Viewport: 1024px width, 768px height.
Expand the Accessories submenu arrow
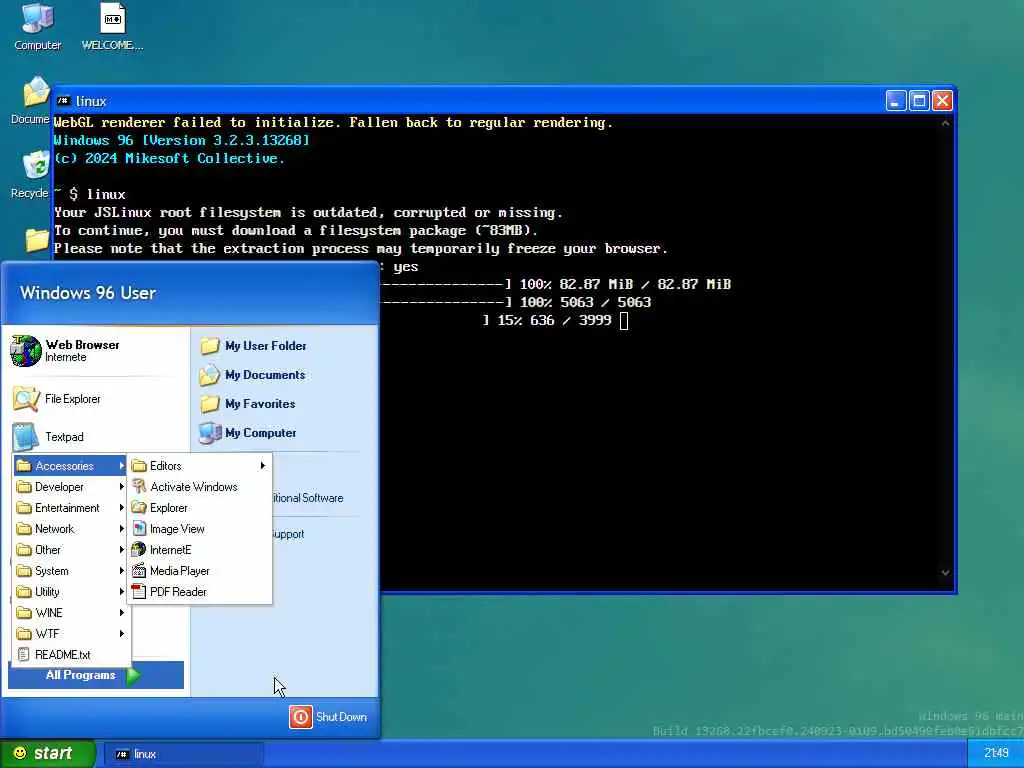point(121,466)
